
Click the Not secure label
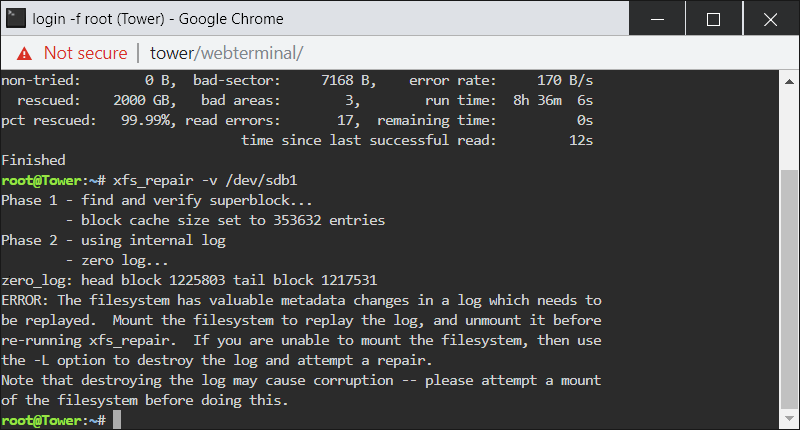click(x=85, y=53)
